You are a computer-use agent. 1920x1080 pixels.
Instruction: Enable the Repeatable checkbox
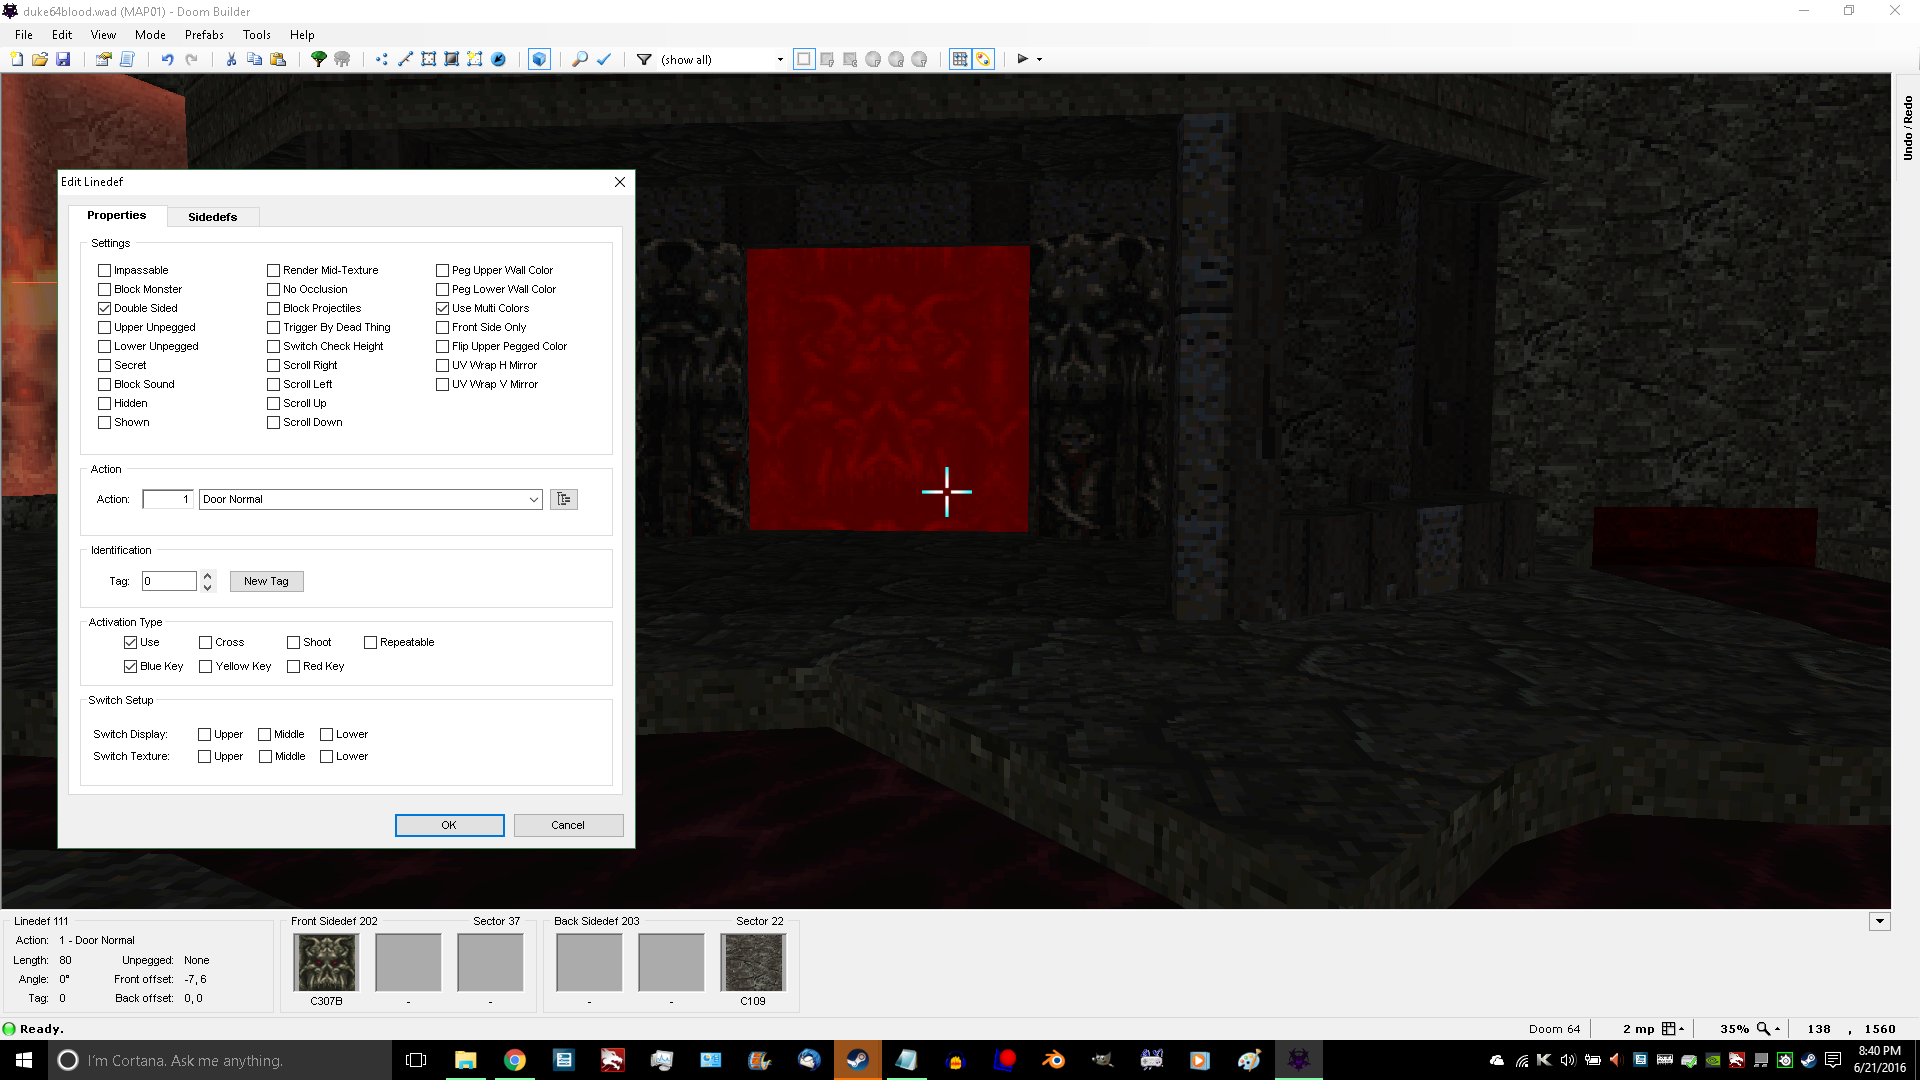pyautogui.click(x=371, y=642)
